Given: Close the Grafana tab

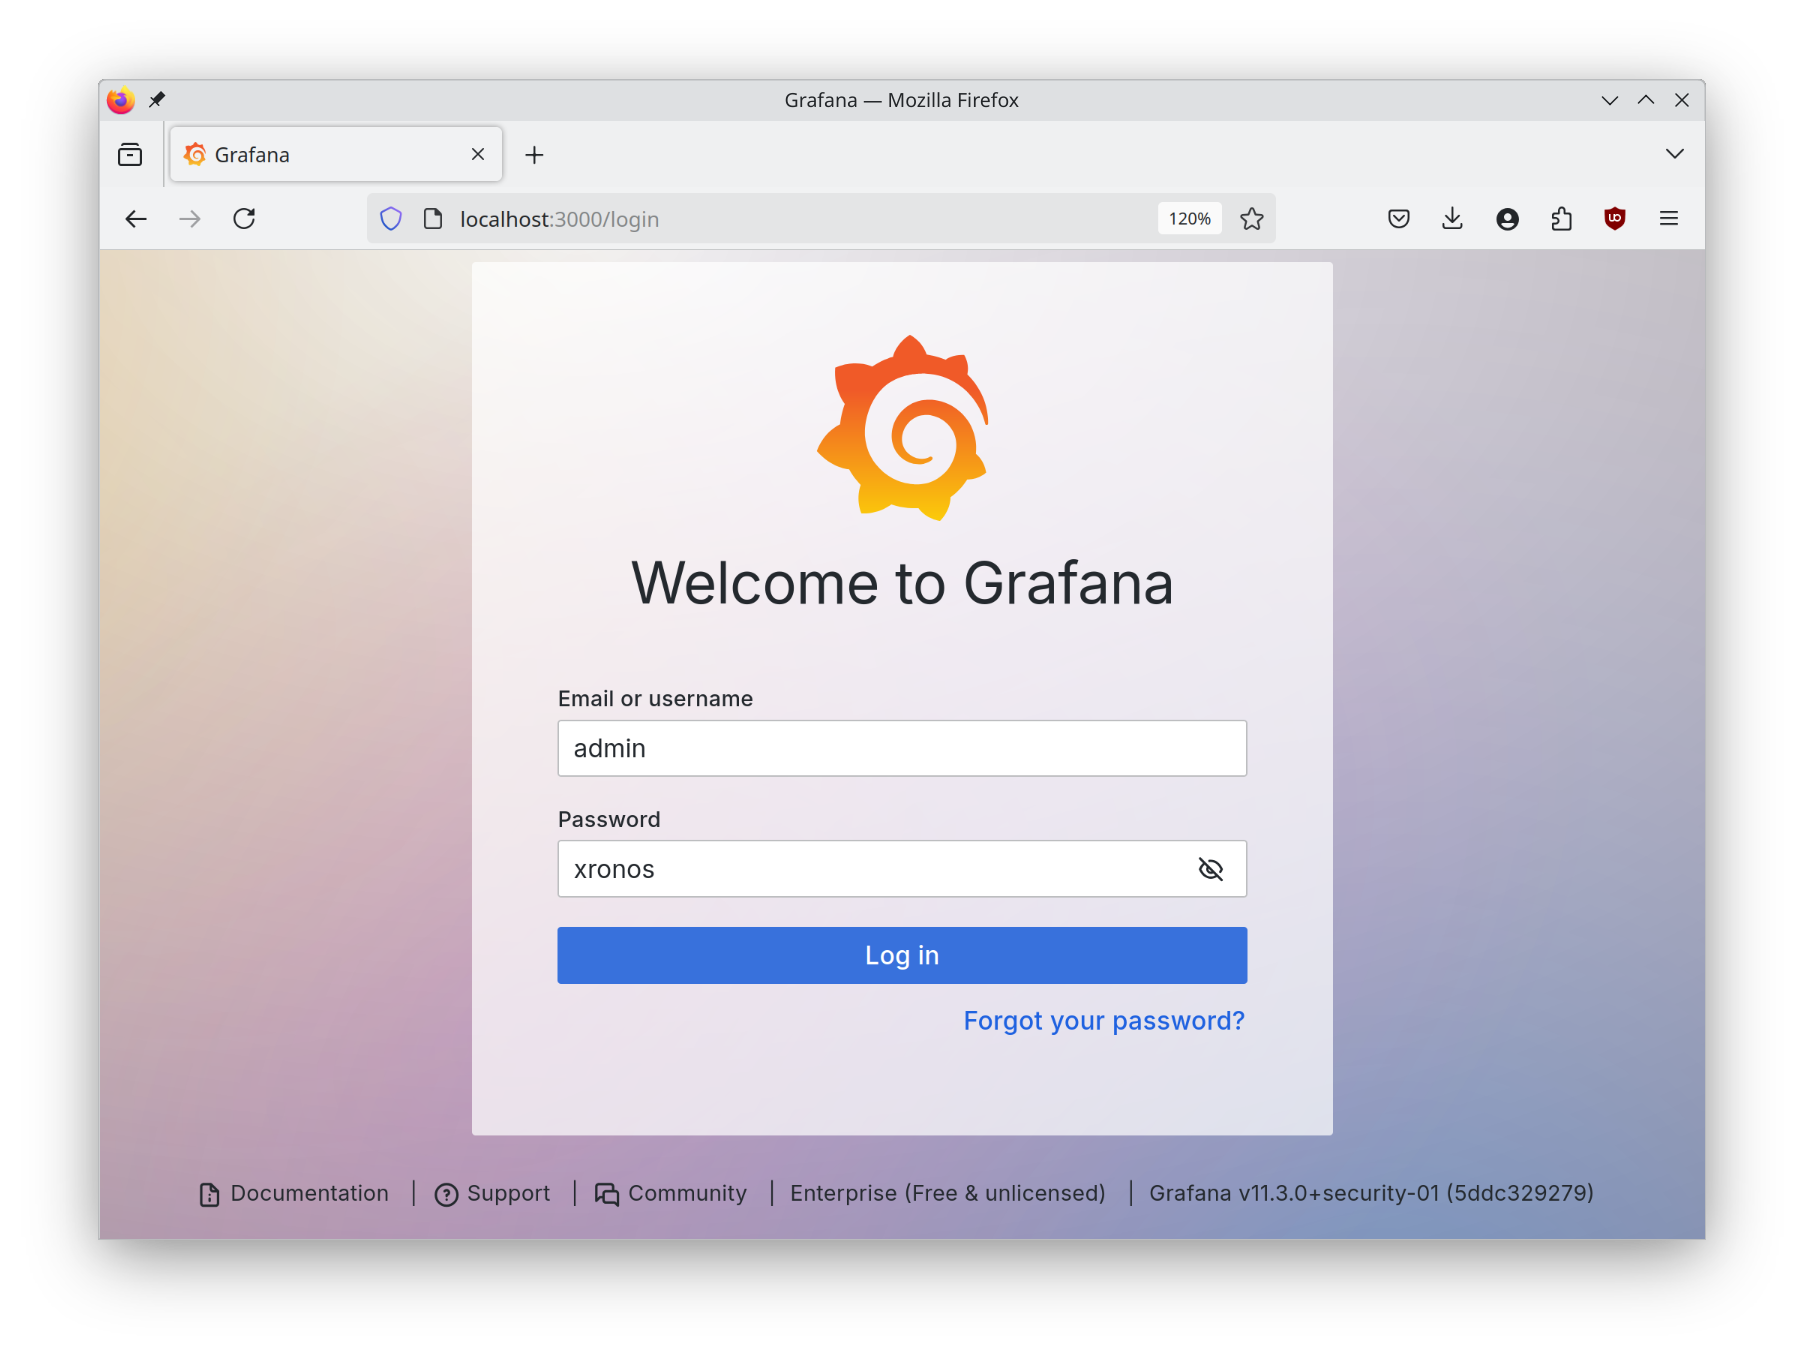Looking at the screenshot, I should click(478, 154).
